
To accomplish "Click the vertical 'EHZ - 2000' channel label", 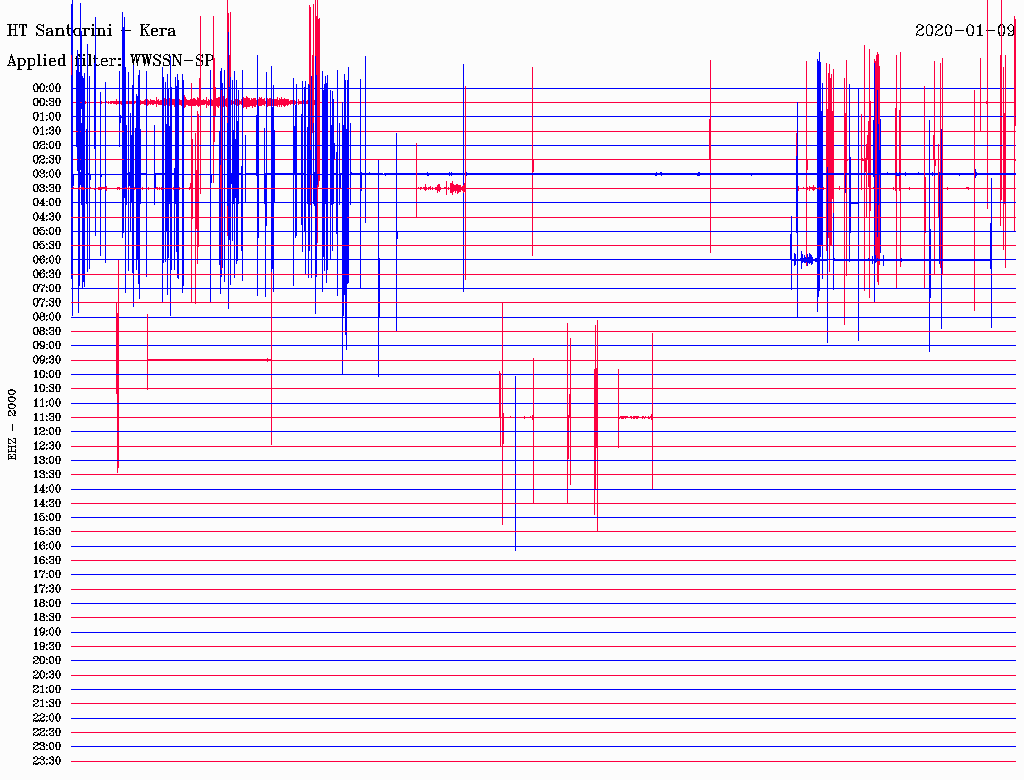I will coord(12,425).
